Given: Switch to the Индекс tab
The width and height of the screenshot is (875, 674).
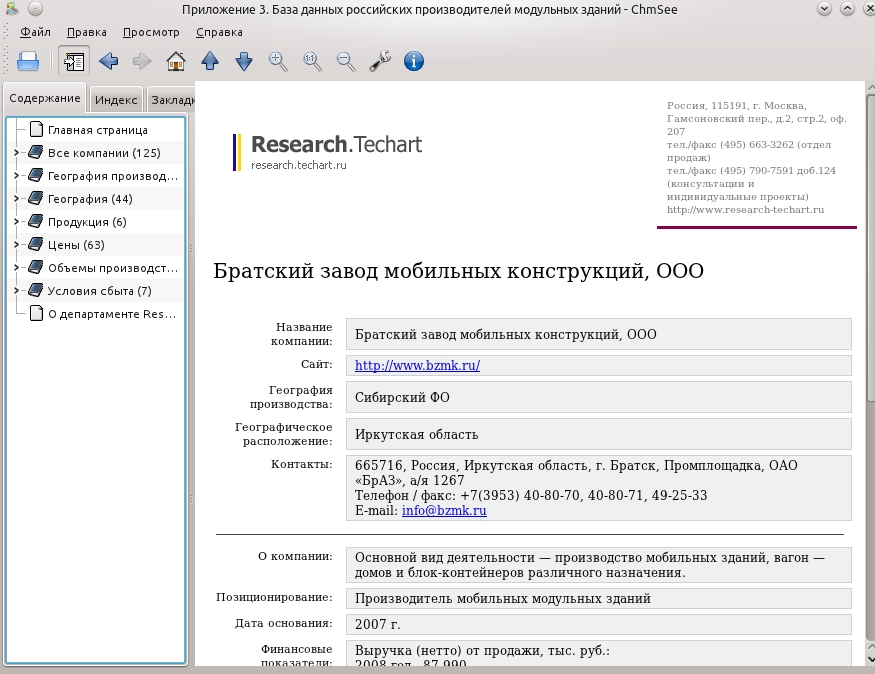Looking at the screenshot, I should pyautogui.click(x=116, y=100).
